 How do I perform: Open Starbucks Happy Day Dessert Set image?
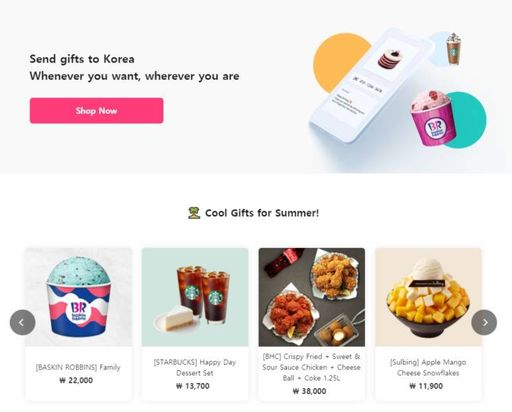point(195,297)
